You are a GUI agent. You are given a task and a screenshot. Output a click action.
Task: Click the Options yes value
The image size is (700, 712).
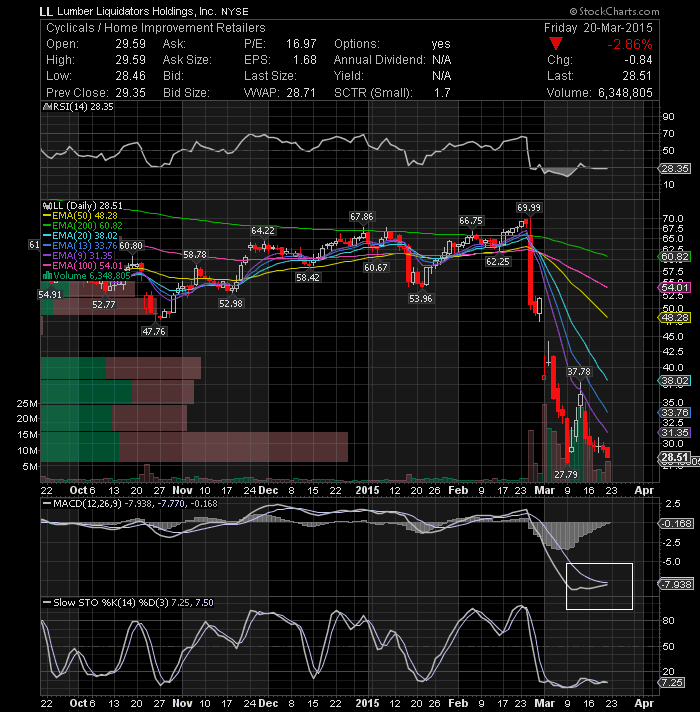pyautogui.click(x=441, y=44)
